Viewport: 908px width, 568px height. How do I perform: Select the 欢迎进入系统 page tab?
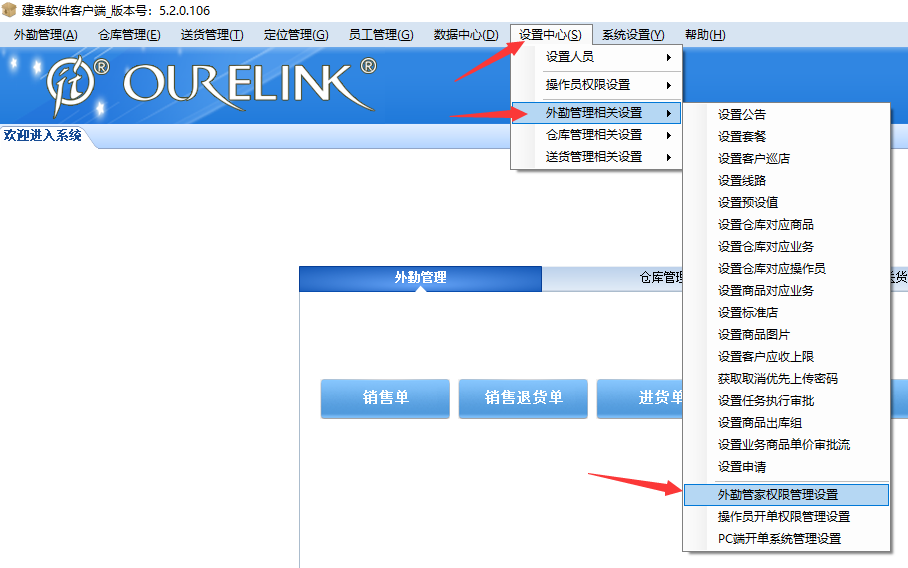pos(43,136)
